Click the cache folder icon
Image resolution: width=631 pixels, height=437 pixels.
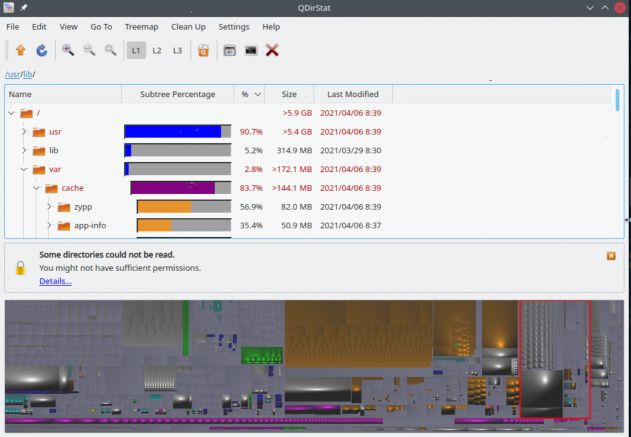(51, 188)
